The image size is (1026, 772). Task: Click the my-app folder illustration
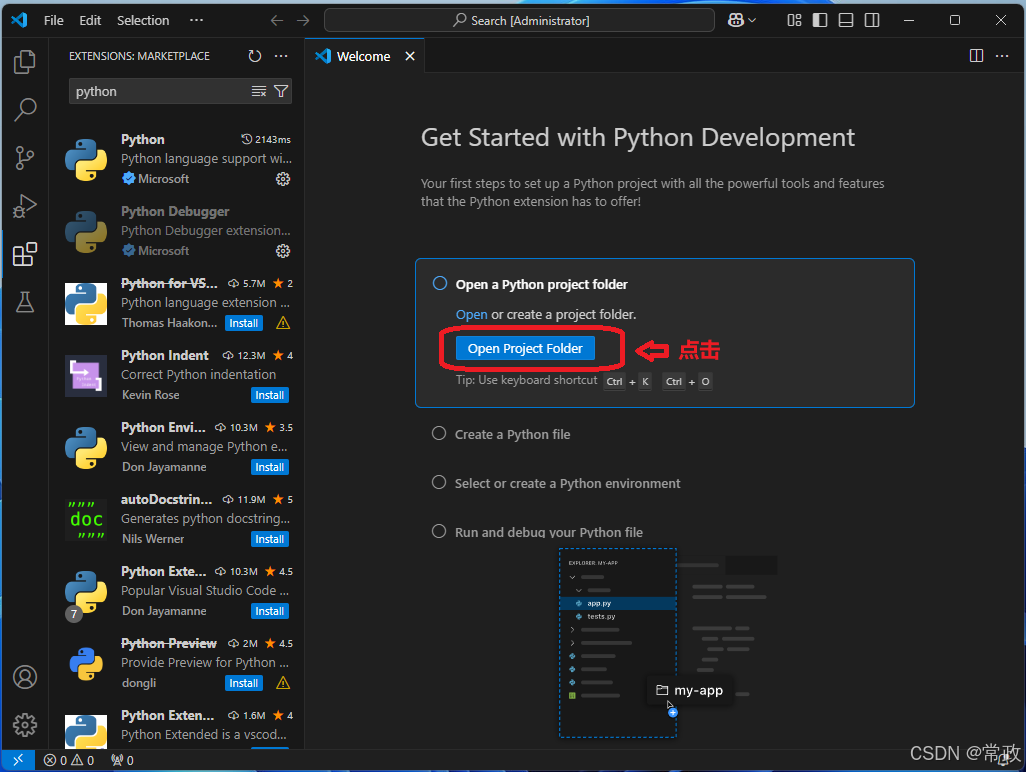[690, 690]
